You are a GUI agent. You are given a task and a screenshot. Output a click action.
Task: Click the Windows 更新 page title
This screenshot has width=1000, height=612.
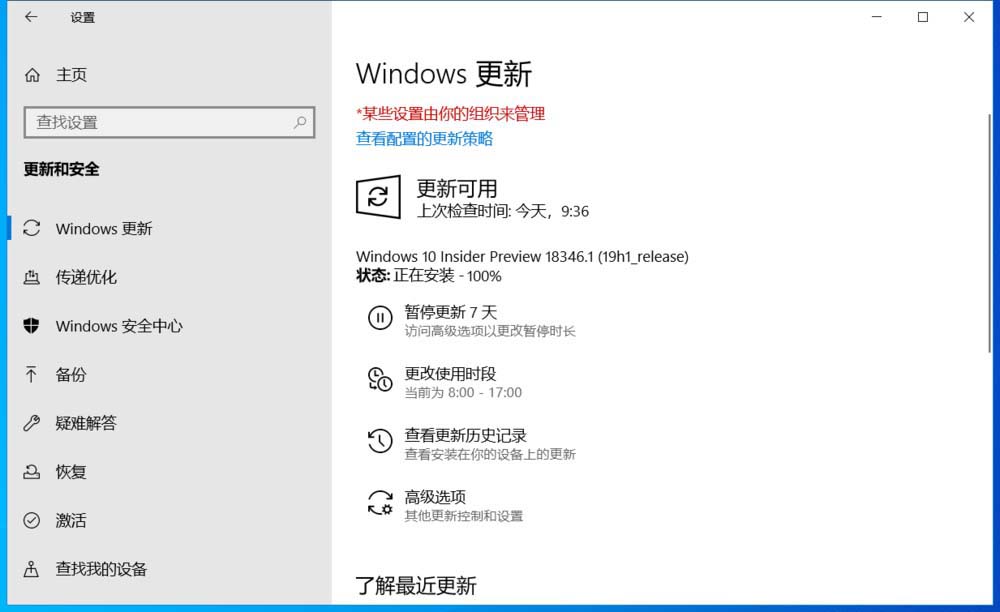coord(444,74)
